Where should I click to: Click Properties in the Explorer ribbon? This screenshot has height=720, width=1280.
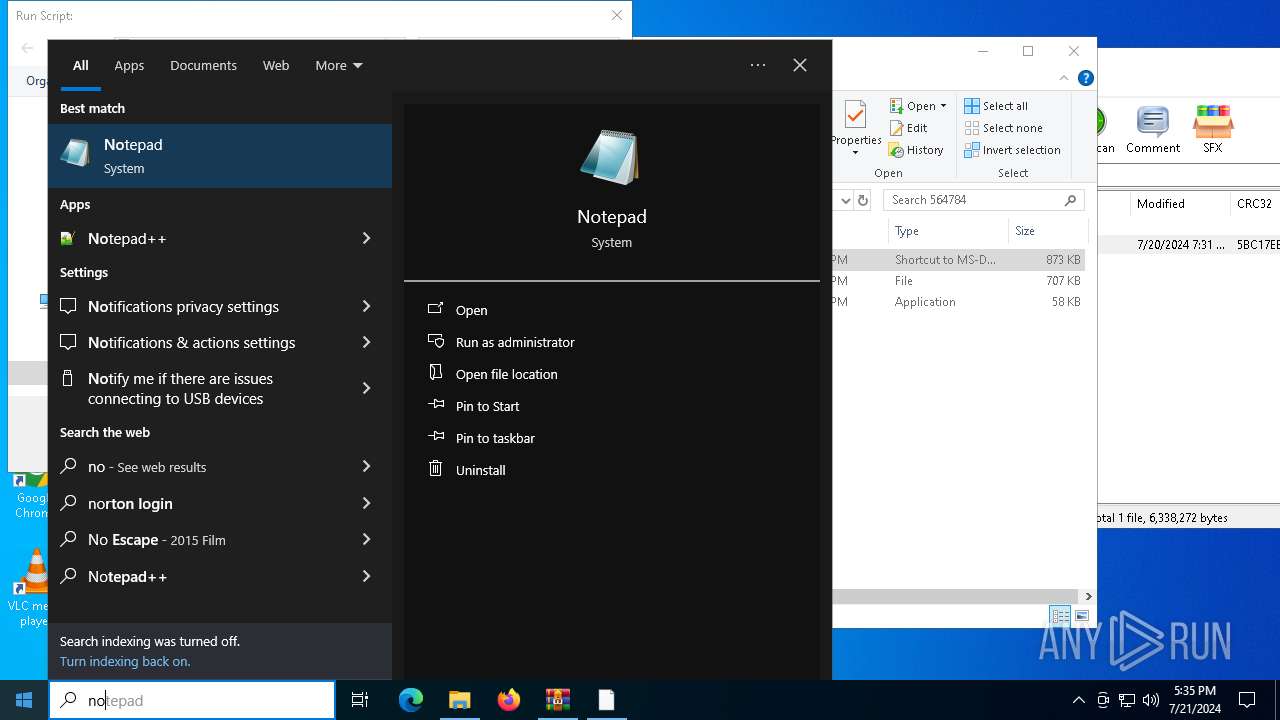point(856,127)
